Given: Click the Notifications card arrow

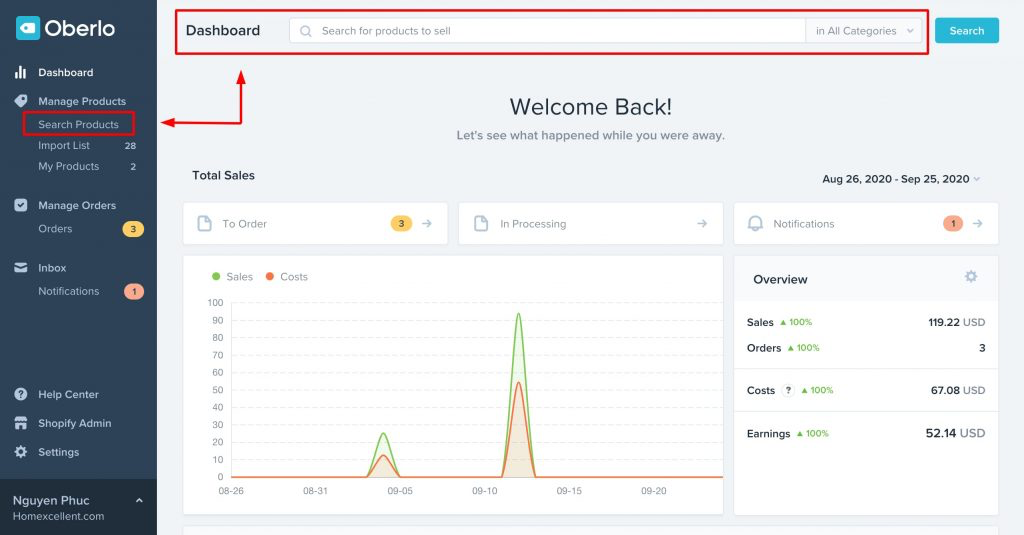Looking at the screenshot, I should (x=978, y=223).
